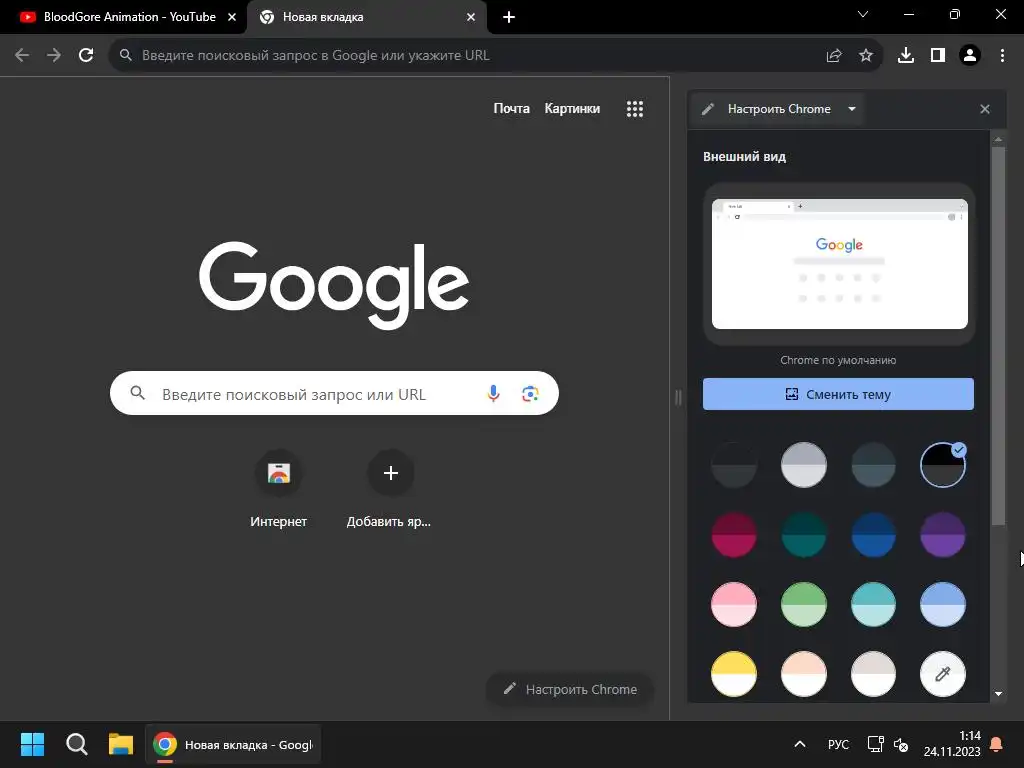Open the downloads icon in toolbar
This screenshot has width=1024, height=768.
pyautogui.click(x=906, y=56)
